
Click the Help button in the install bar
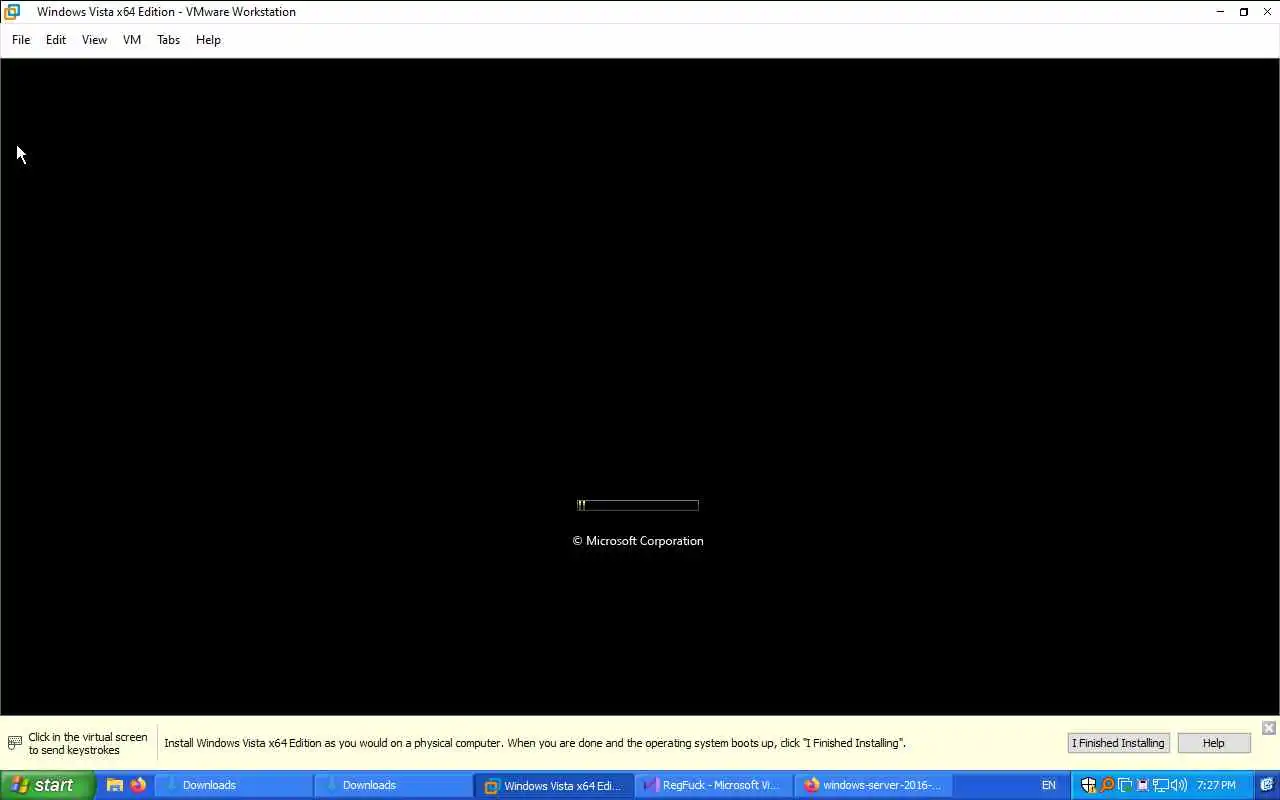1213,743
